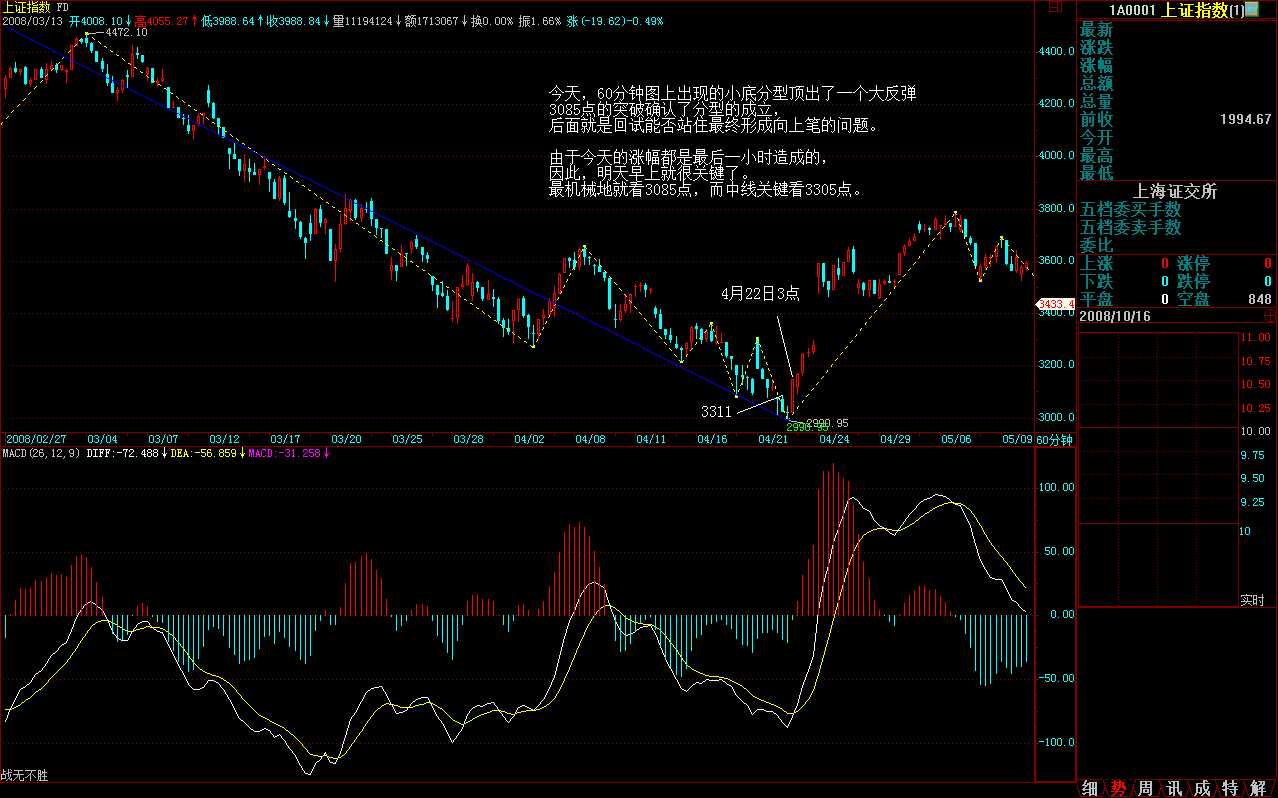
Task: Click the 4月22日3点 annotation label
Action: pos(761,294)
